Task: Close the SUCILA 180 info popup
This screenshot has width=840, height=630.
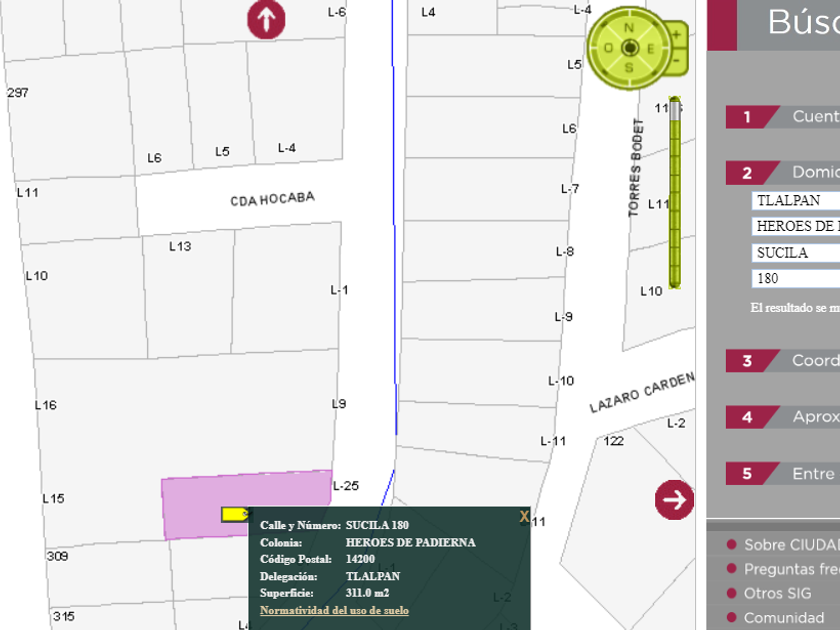Action: point(524,517)
